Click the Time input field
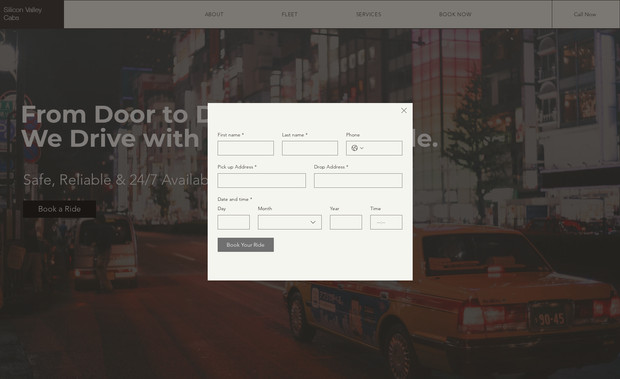620x379 pixels. (x=386, y=222)
